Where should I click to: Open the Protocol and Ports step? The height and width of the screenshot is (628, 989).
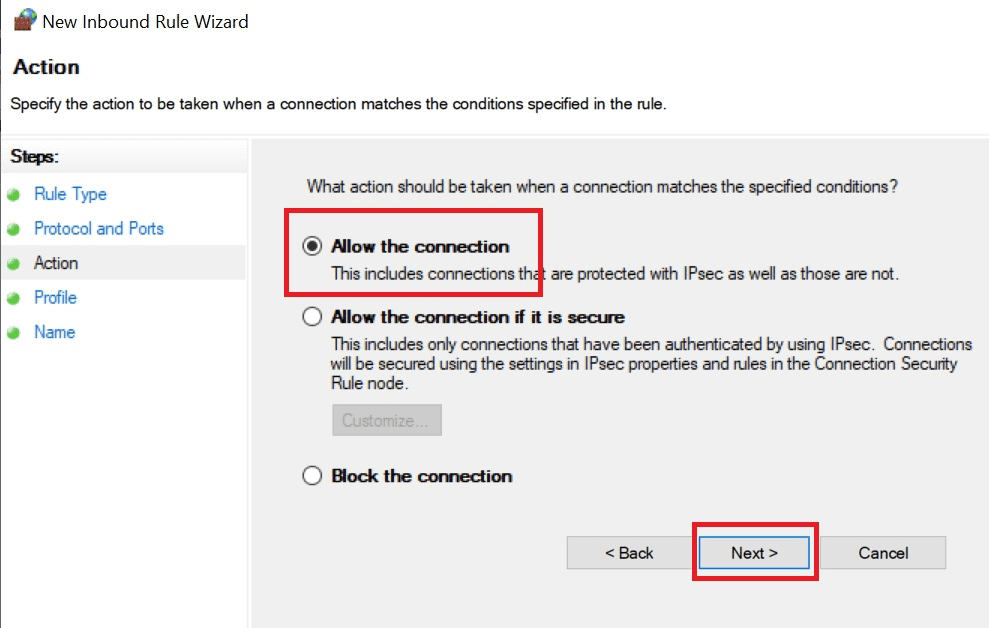pyautogui.click(x=98, y=228)
